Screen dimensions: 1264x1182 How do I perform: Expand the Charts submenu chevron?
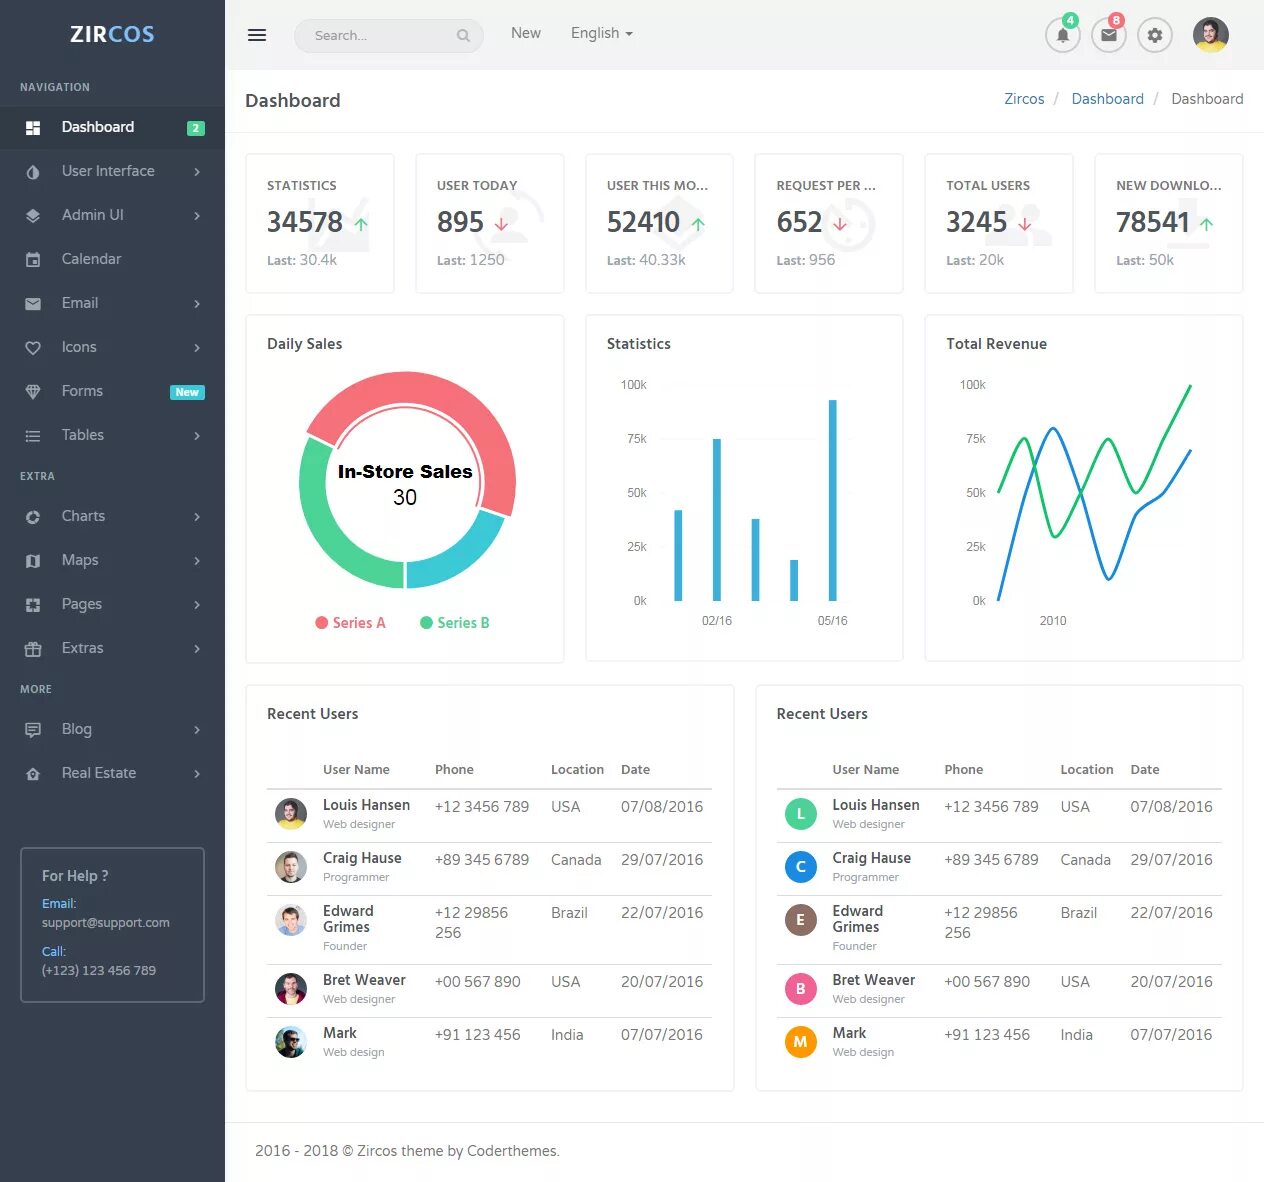click(197, 517)
